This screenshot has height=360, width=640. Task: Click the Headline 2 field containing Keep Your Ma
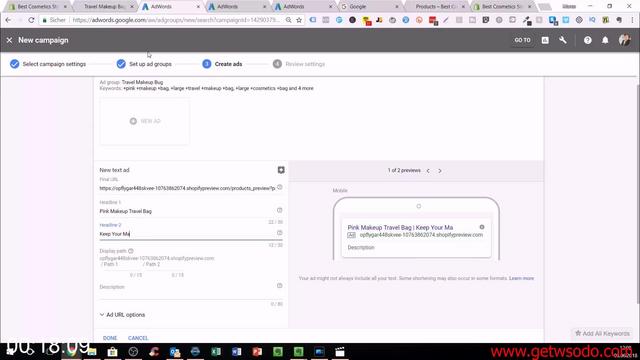[x=187, y=234]
